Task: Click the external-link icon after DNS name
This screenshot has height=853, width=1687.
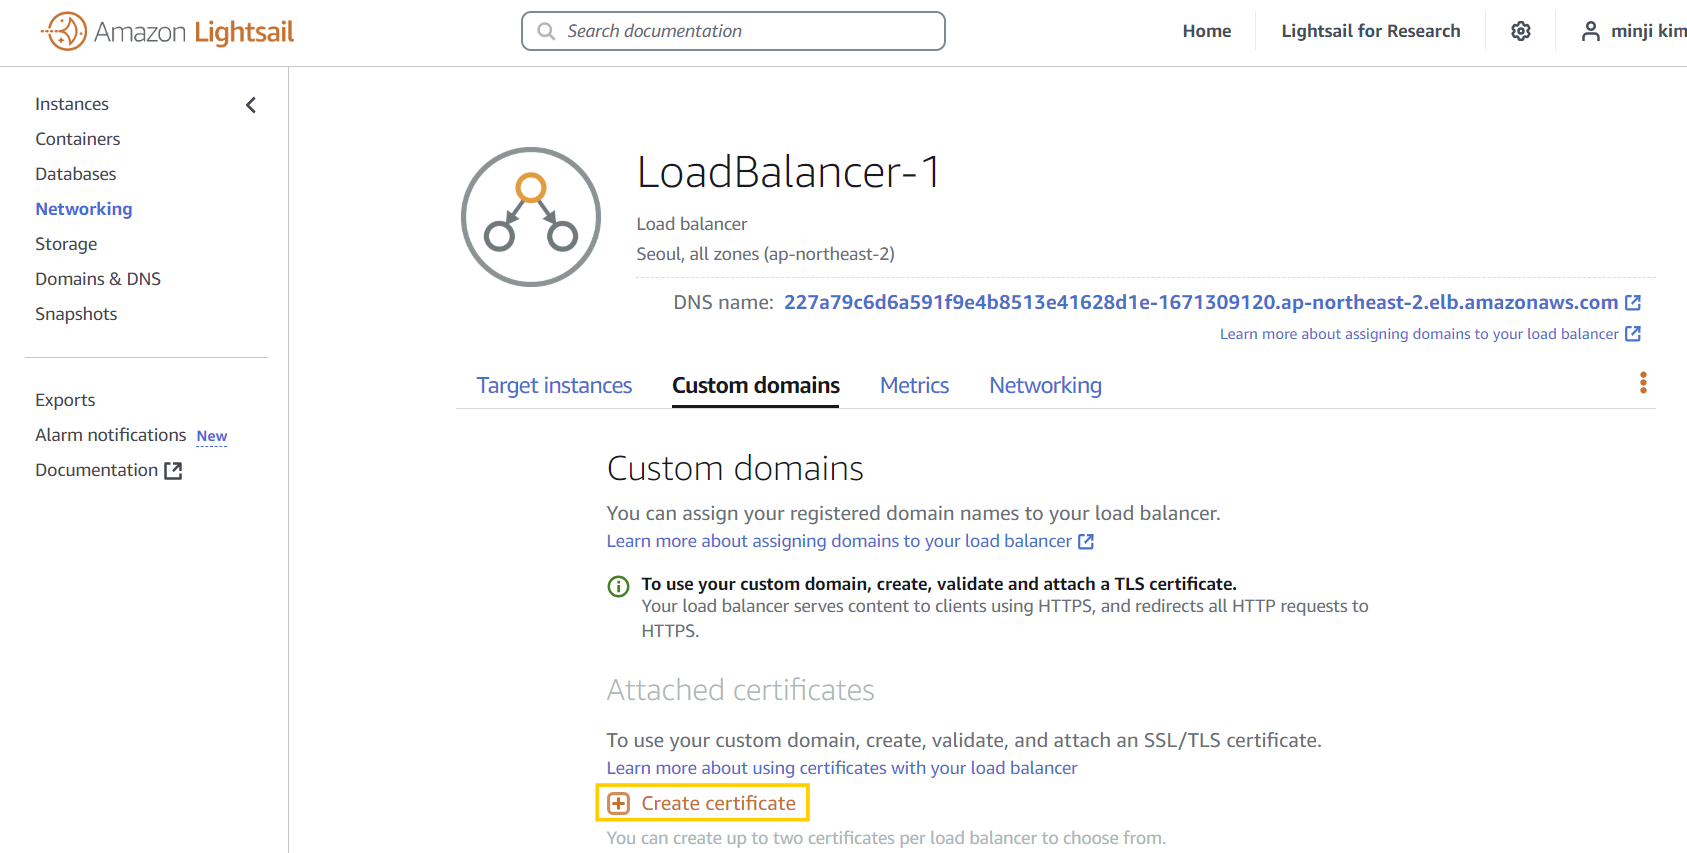Action: (1633, 302)
